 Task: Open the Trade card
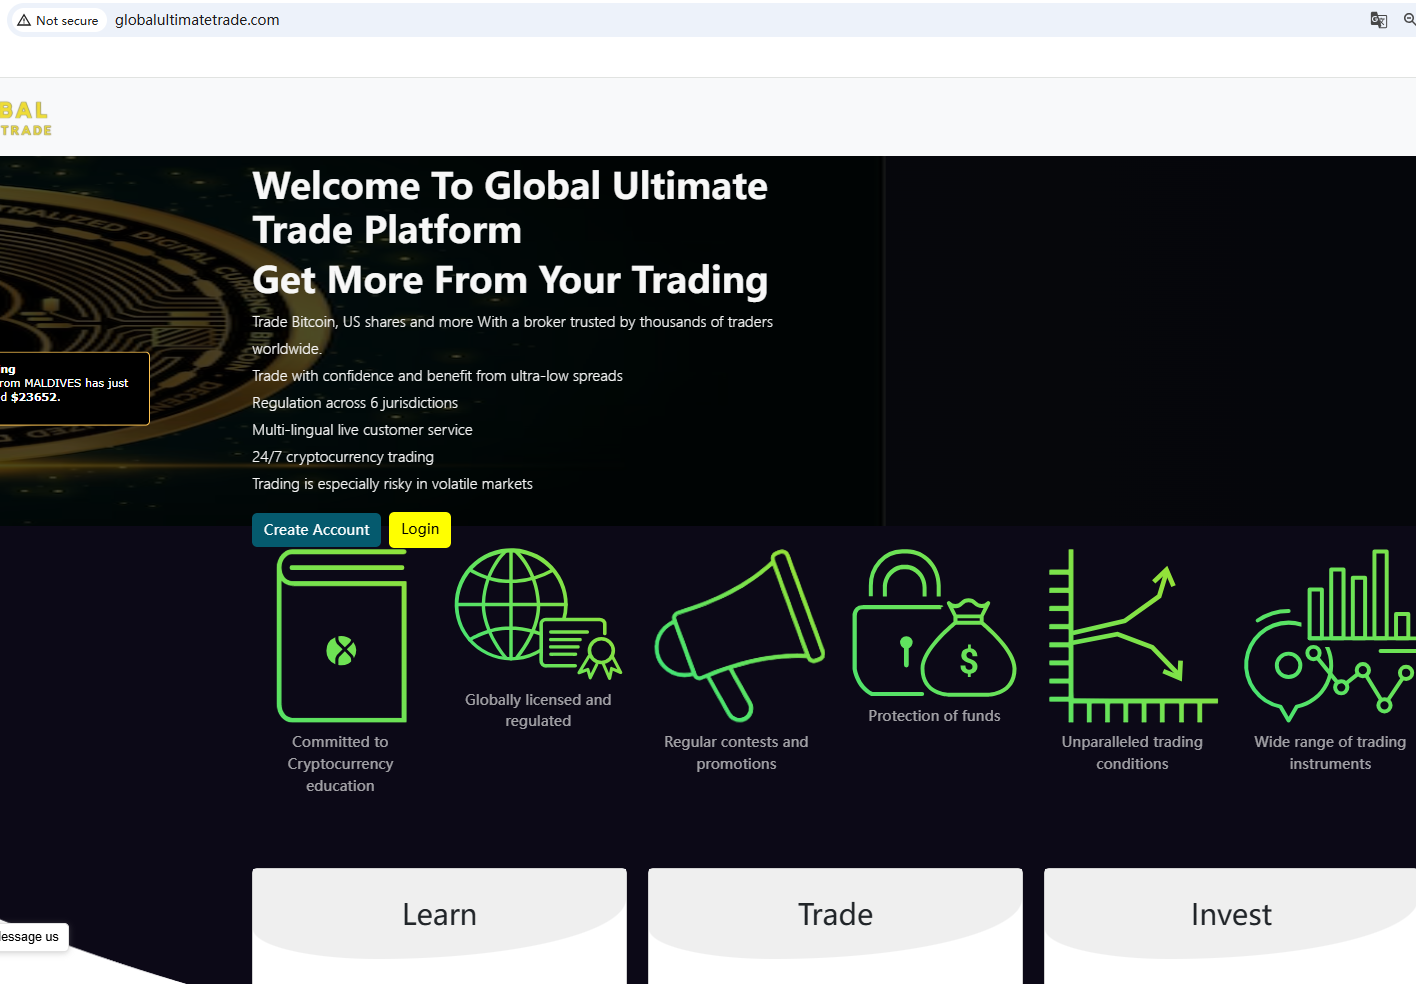coord(835,914)
